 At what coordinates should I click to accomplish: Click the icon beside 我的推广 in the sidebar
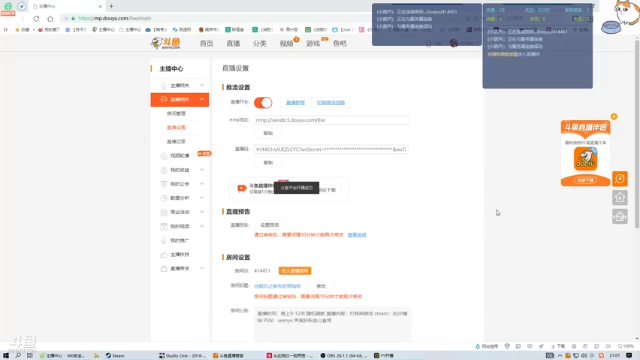click(x=164, y=240)
